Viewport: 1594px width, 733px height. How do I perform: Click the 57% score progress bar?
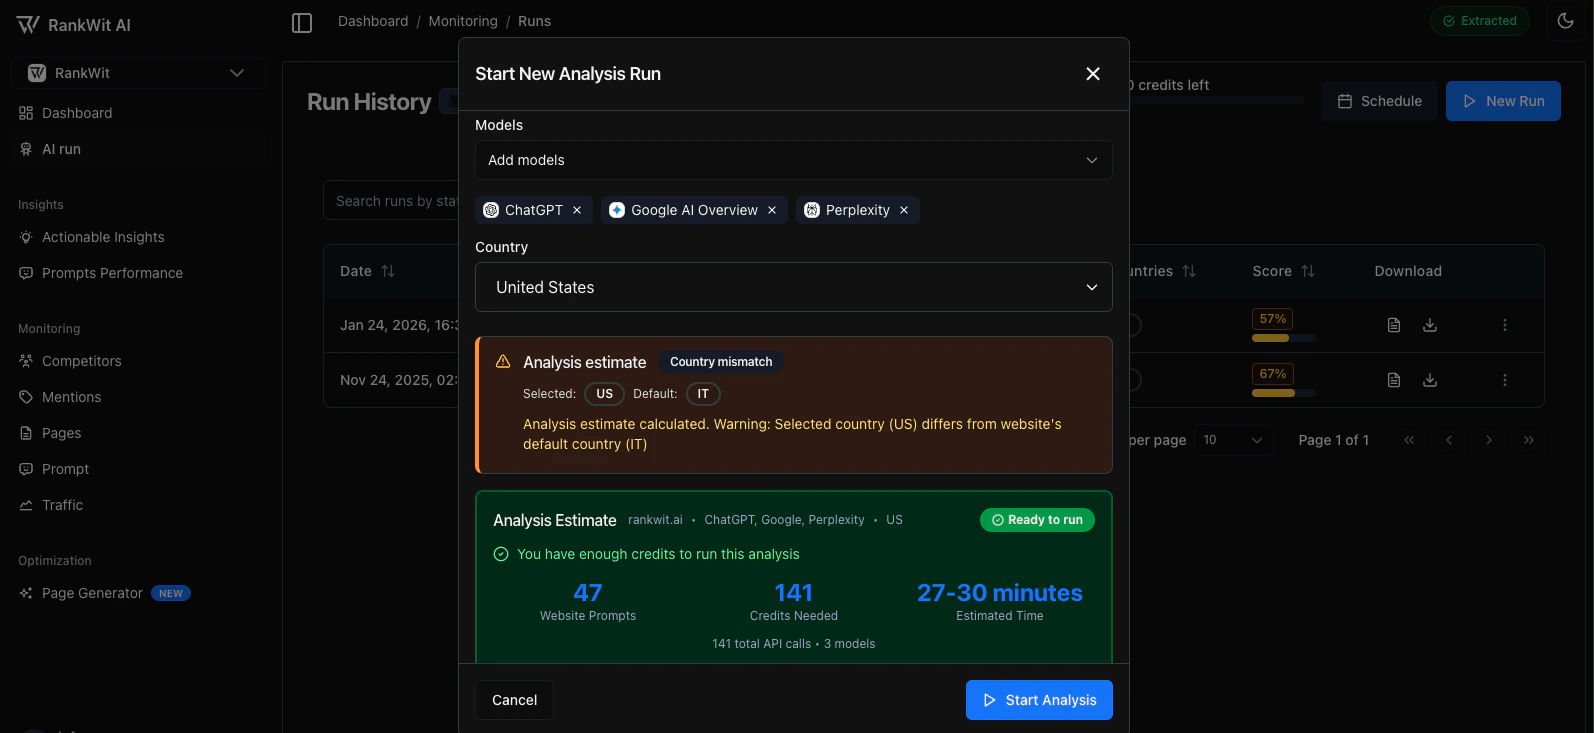tap(1284, 338)
